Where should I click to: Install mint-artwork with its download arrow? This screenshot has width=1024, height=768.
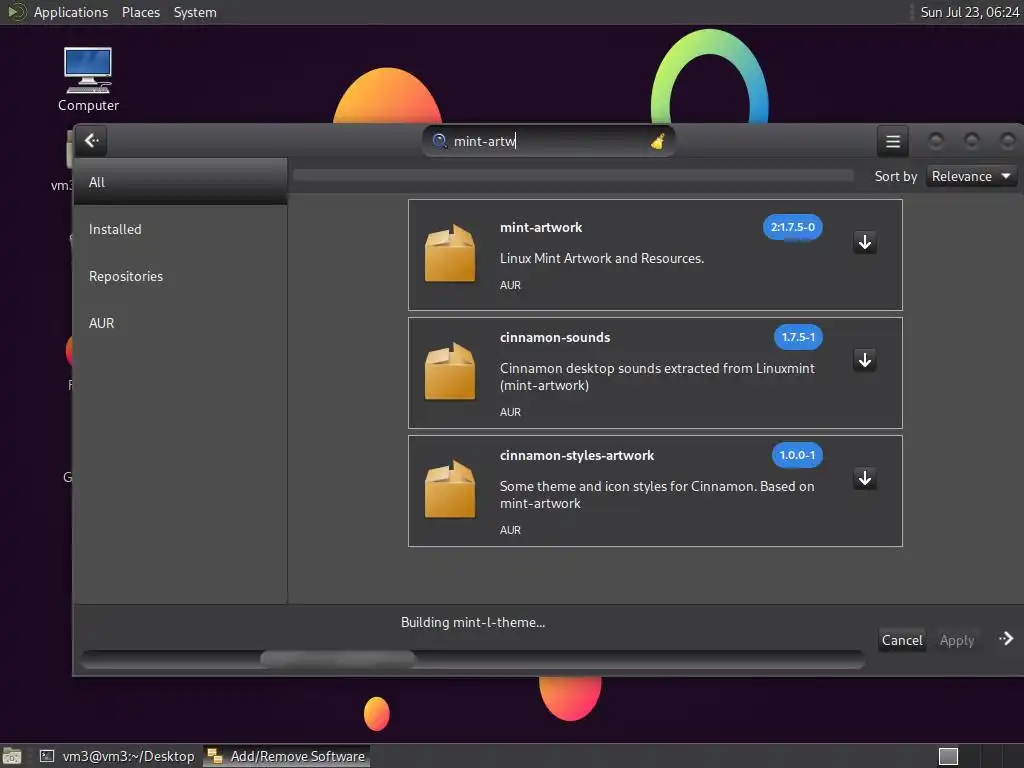tap(865, 242)
